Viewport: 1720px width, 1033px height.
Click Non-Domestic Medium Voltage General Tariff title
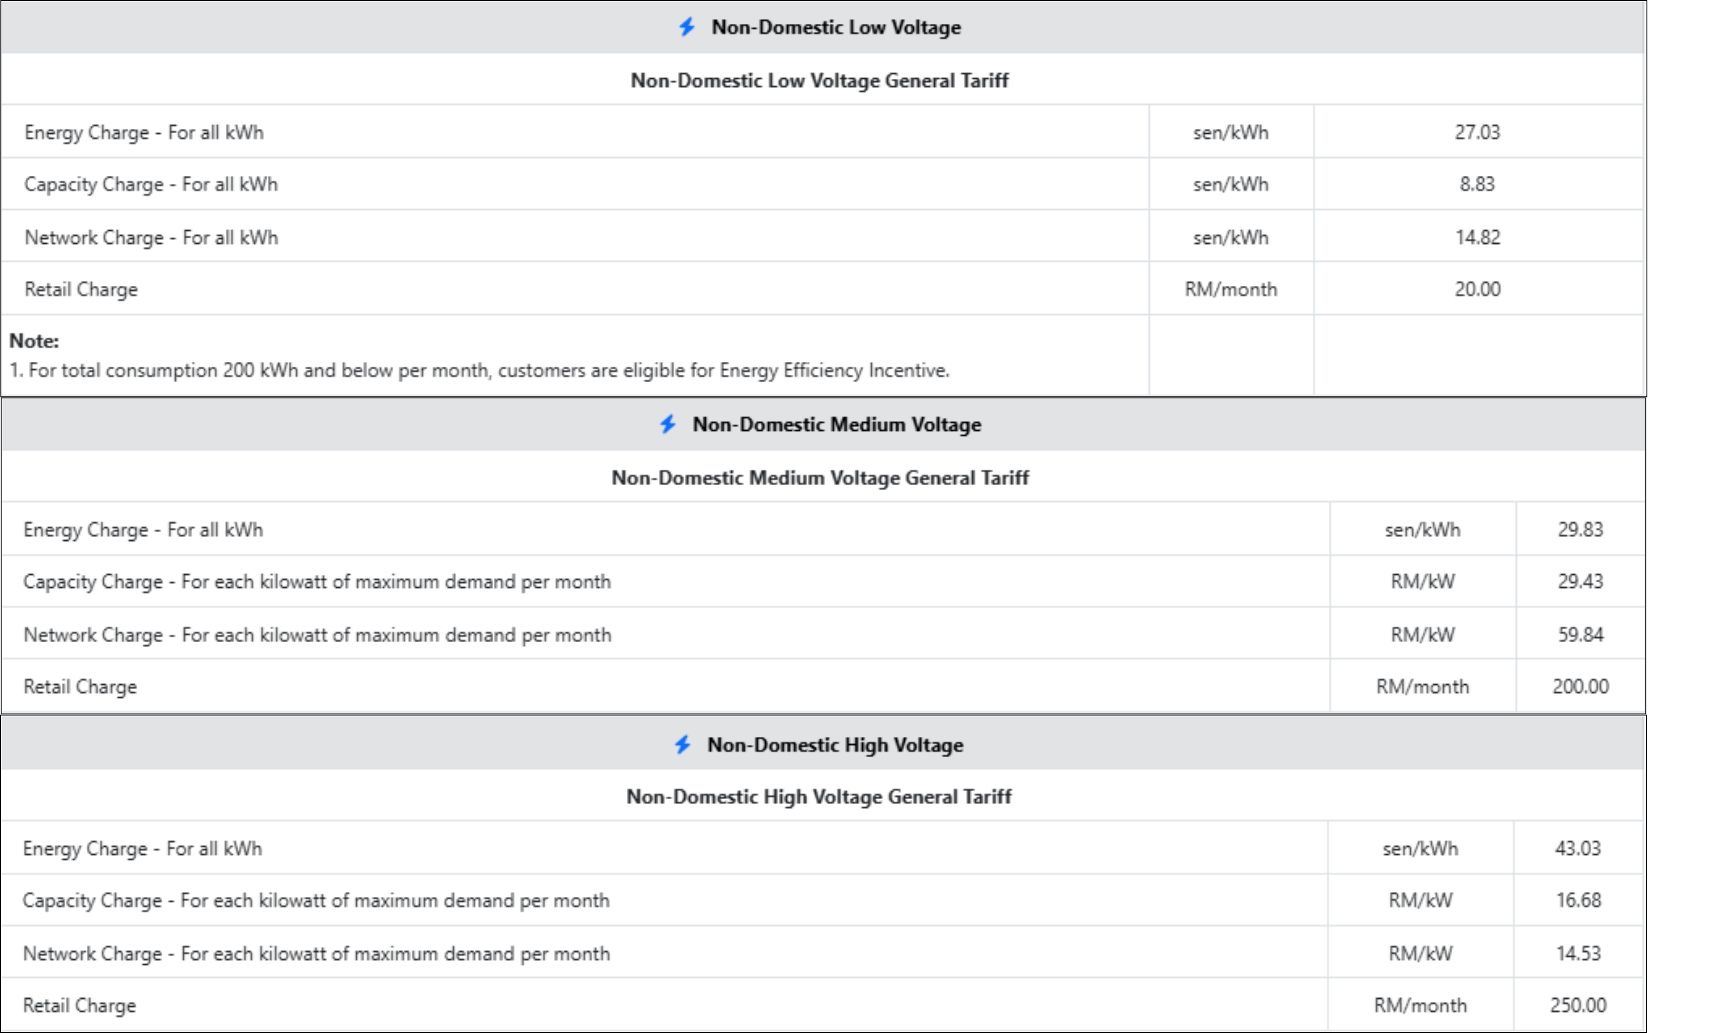(820, 477)
